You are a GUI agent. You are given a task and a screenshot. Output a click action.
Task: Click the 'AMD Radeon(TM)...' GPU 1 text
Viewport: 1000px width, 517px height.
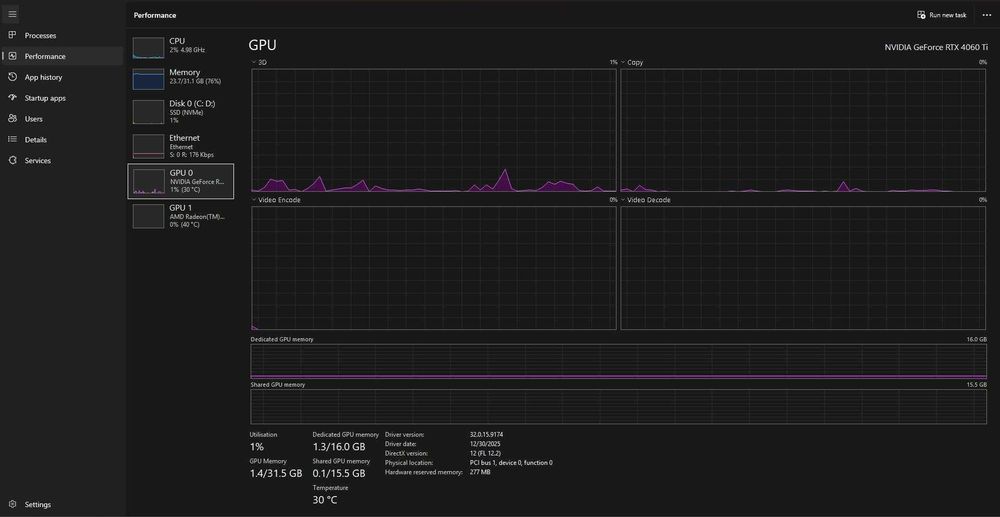coord(196,216)
